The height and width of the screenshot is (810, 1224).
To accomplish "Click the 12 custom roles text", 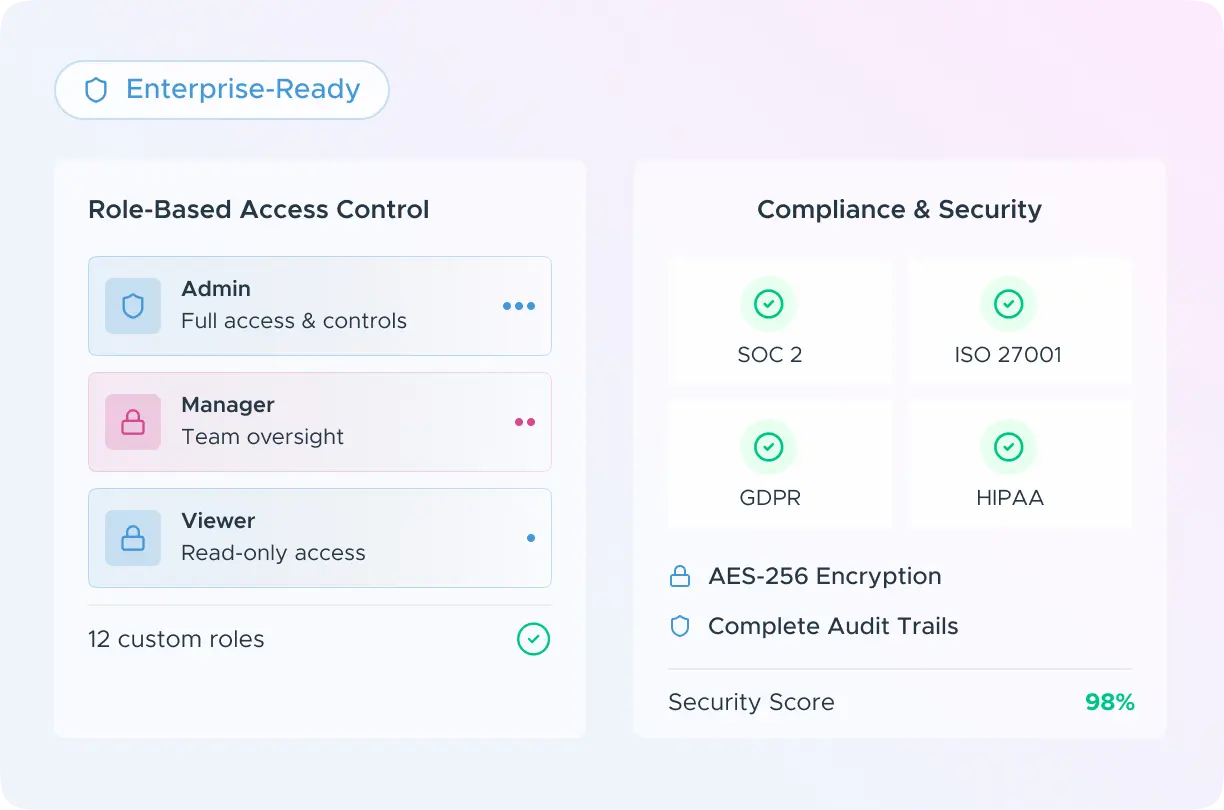I will (x=176, y=640).
